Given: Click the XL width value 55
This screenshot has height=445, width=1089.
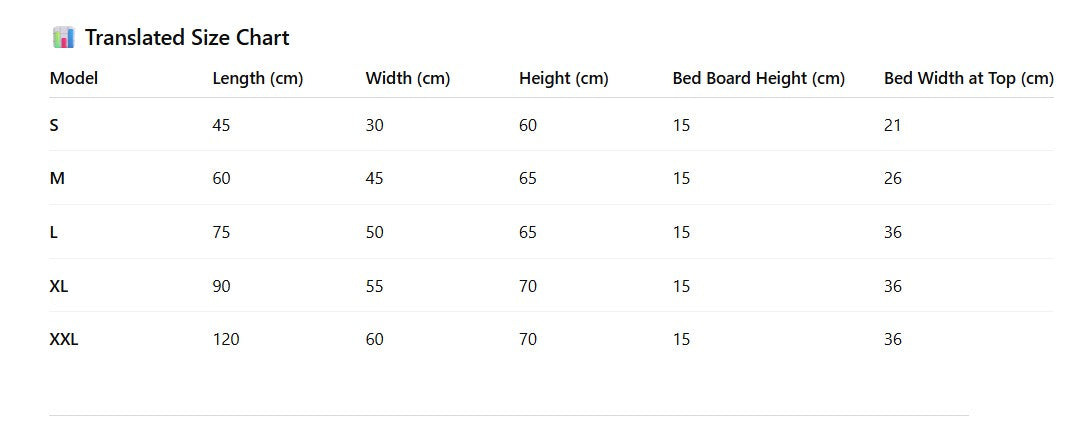Looking at the screenshot, I should tap(374, 286).
